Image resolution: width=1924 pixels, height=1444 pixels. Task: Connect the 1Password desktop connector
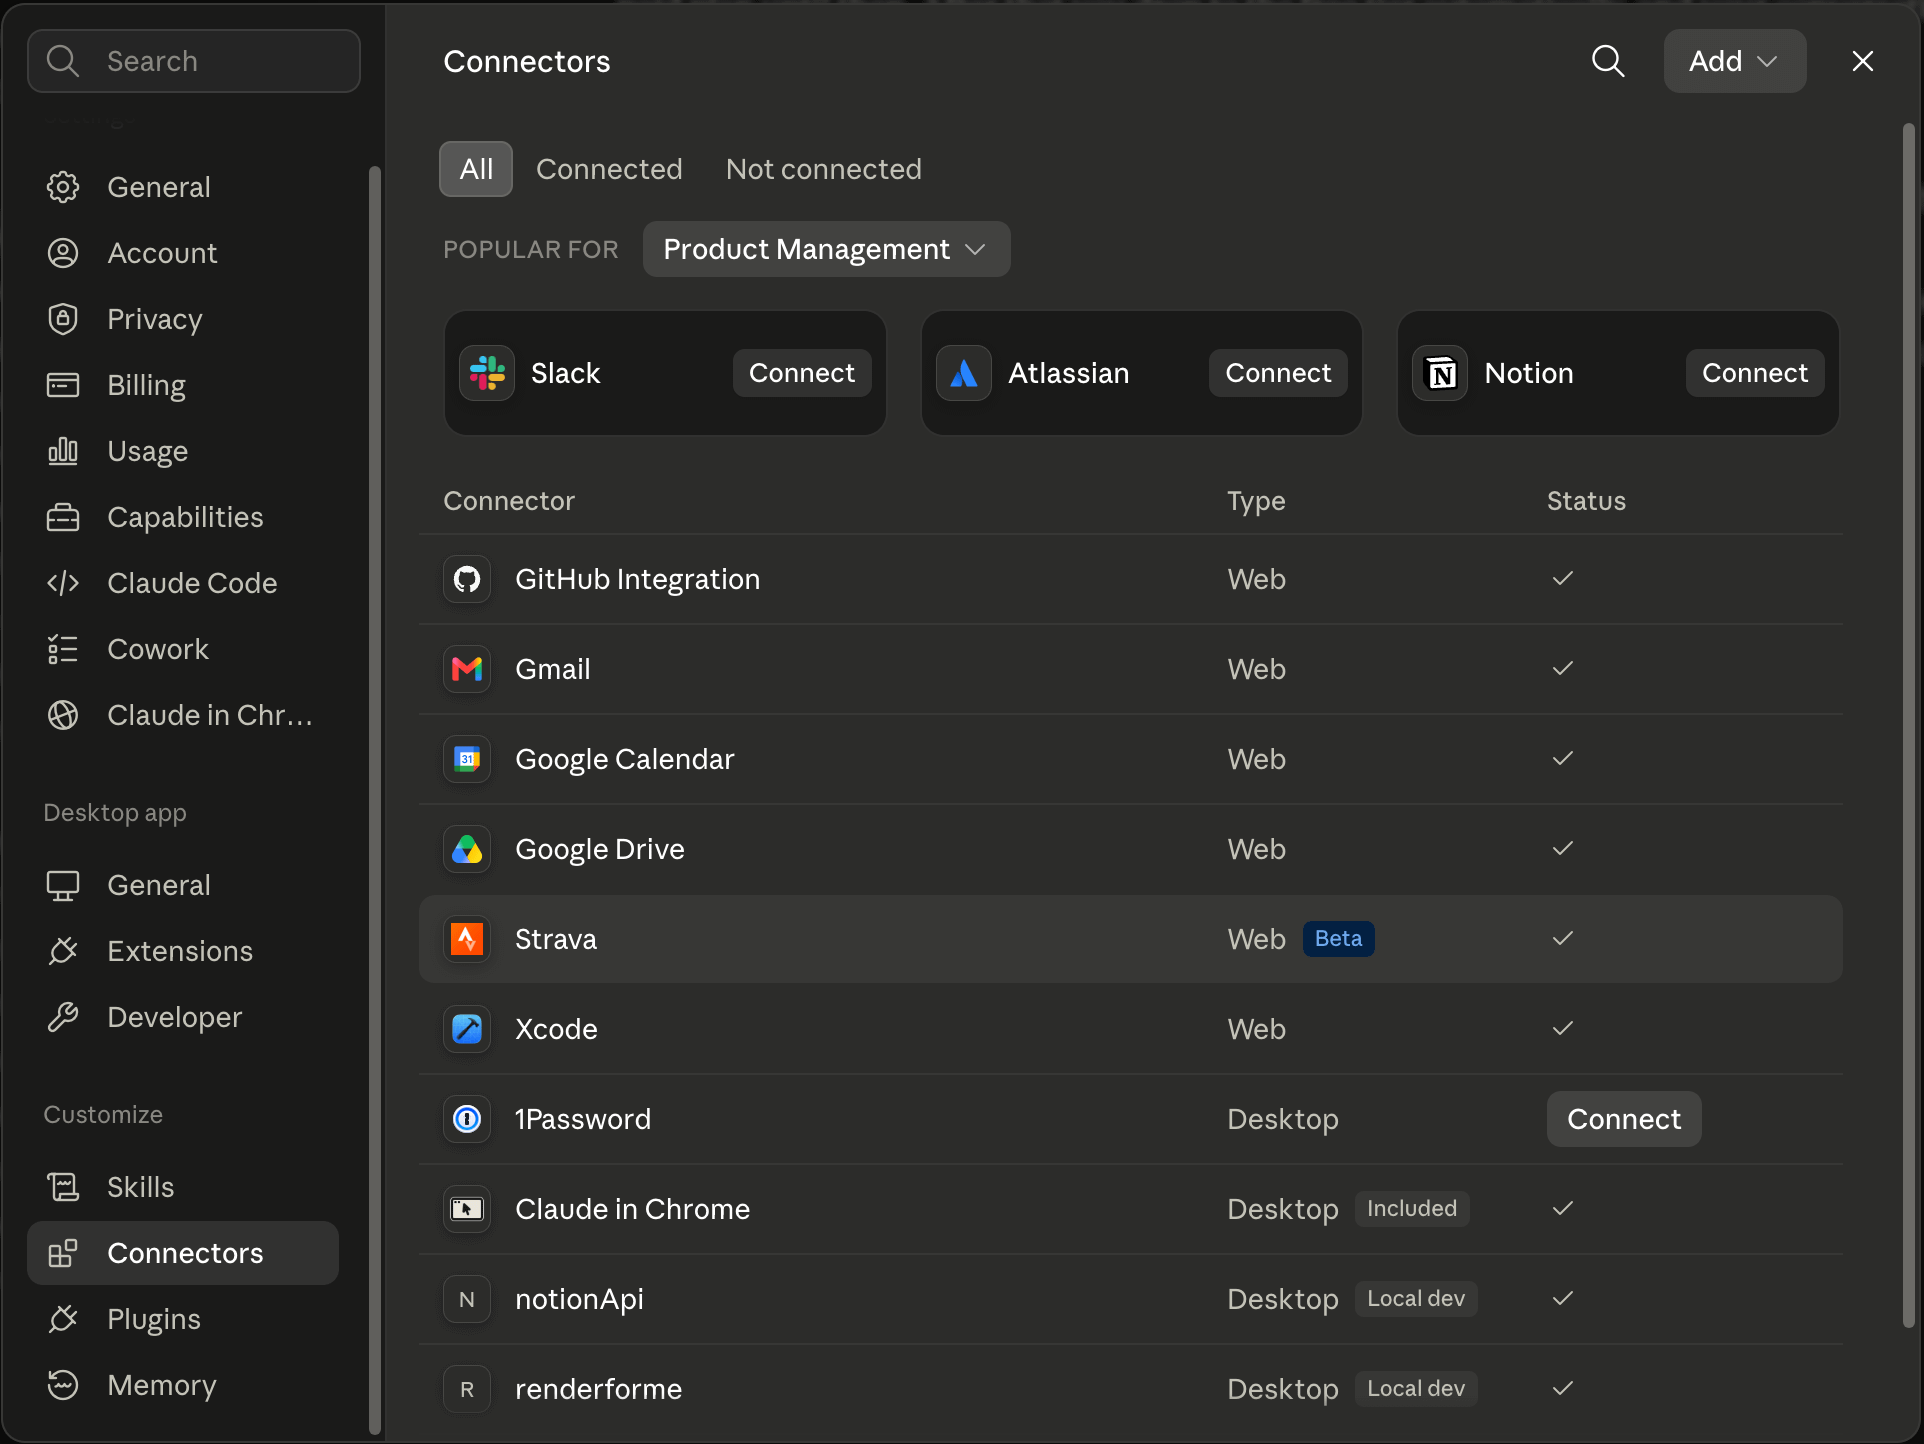[1624, 1119]
